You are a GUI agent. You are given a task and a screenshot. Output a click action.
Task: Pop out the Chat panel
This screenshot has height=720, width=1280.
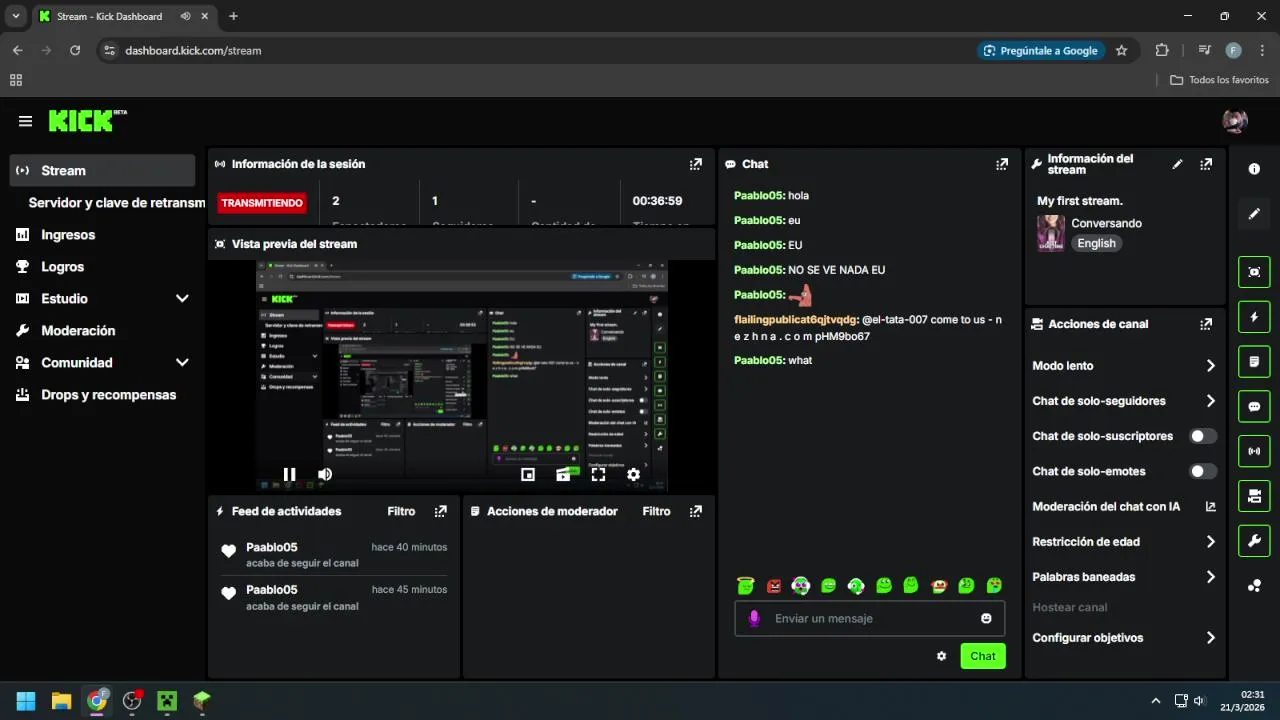pos(1002,164)
